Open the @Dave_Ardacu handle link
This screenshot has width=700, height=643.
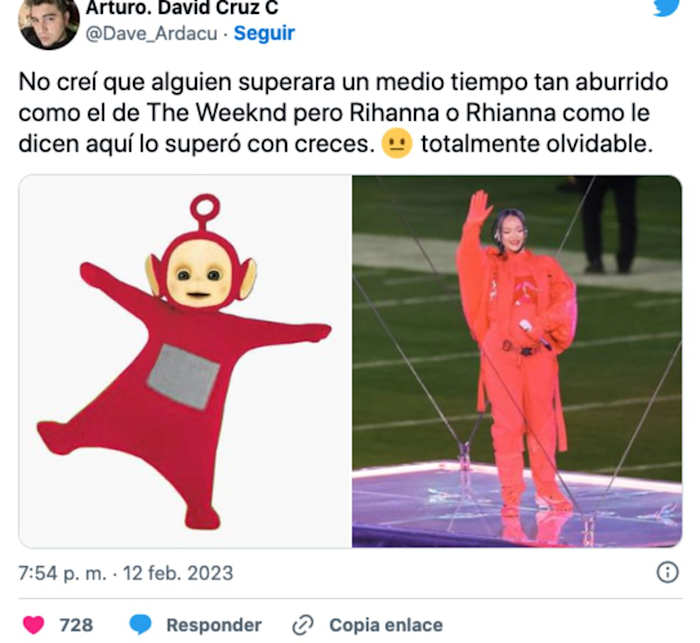click(151, 33)
